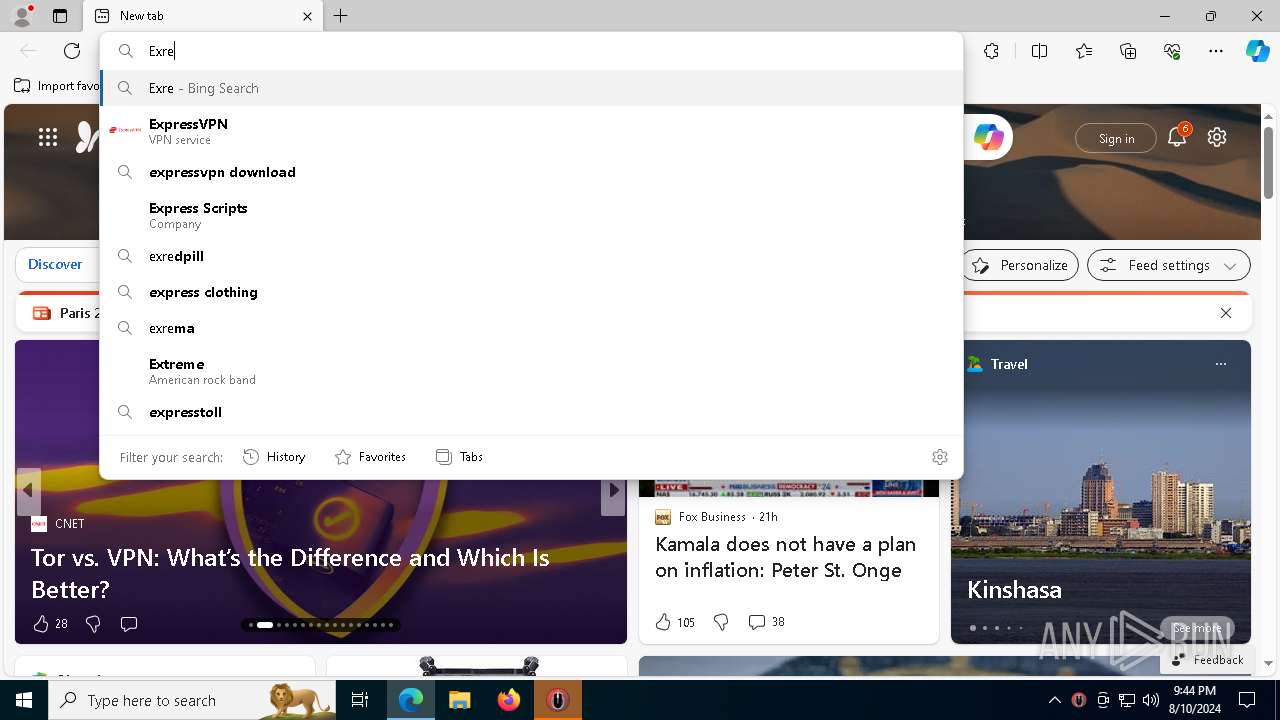Choose the exredpill suggestion

coord(532,256)
